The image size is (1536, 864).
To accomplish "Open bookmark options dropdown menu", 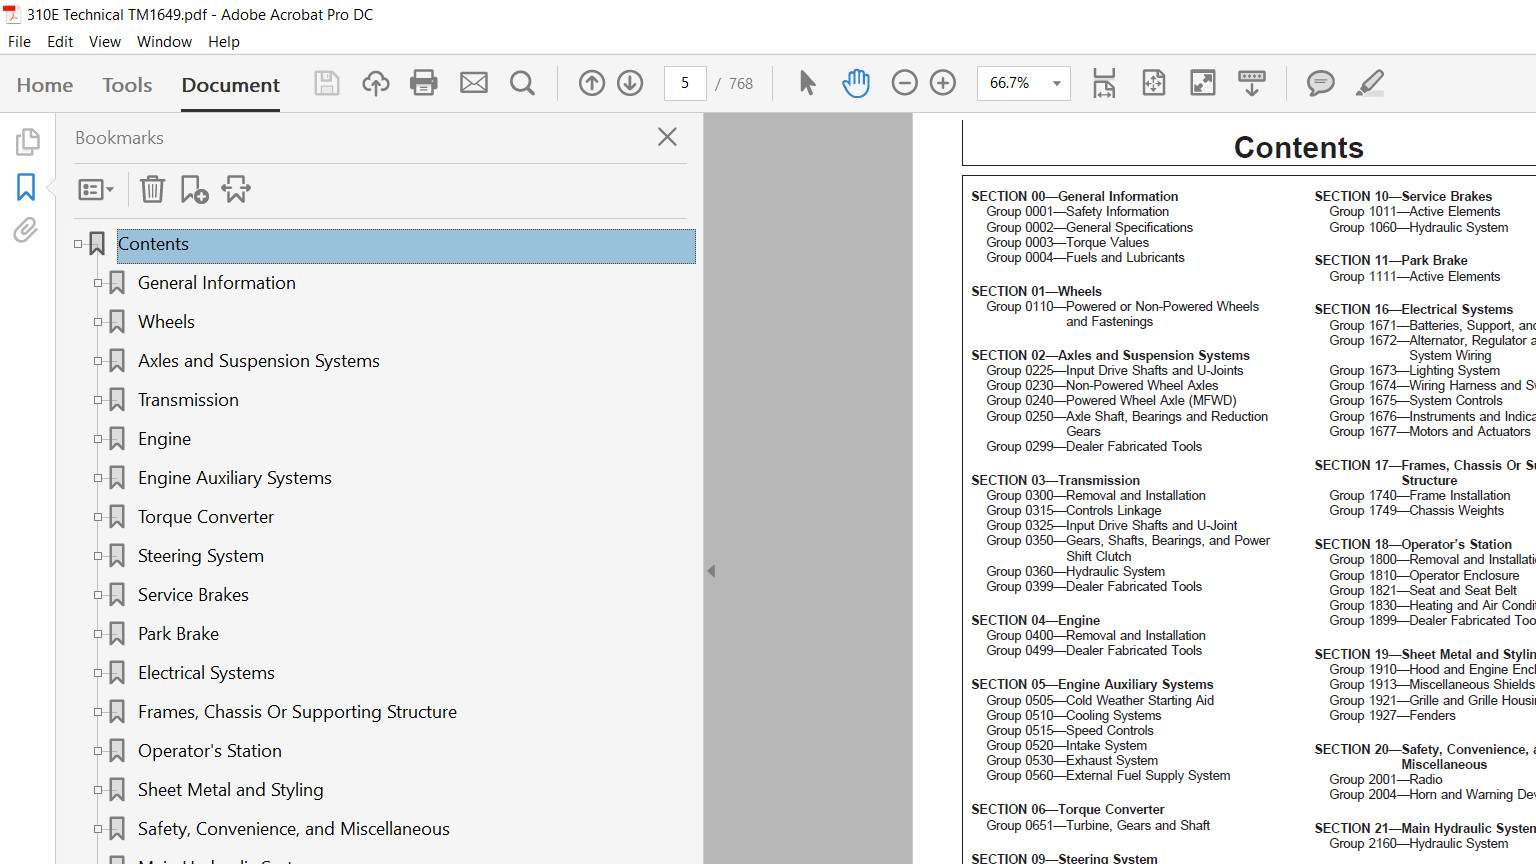I will point(96,189).
